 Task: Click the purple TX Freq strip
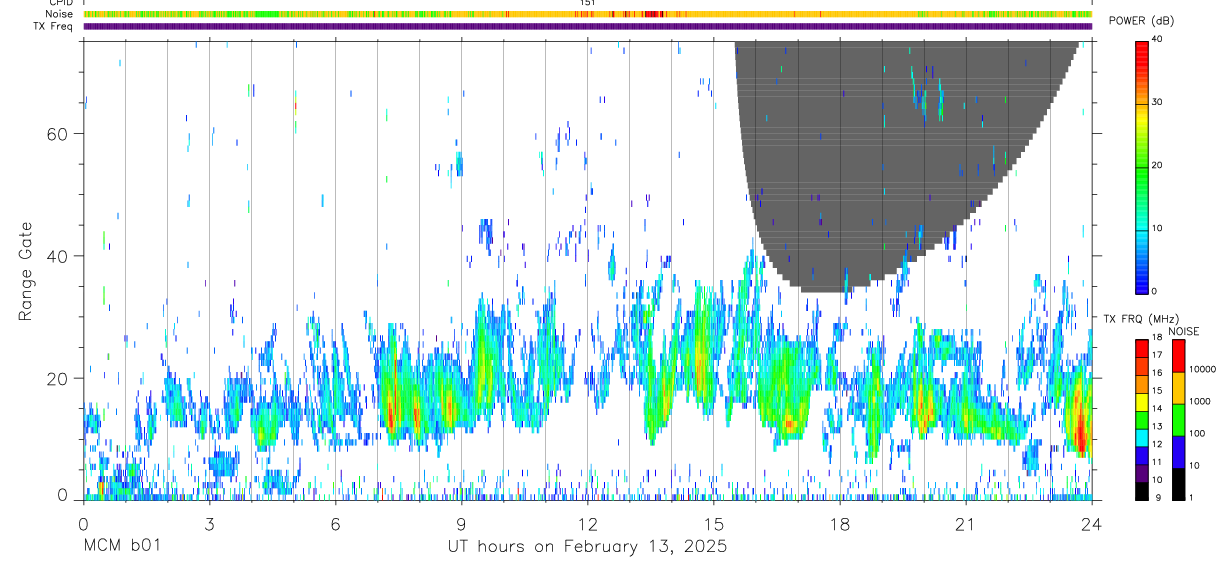(588, 26)
